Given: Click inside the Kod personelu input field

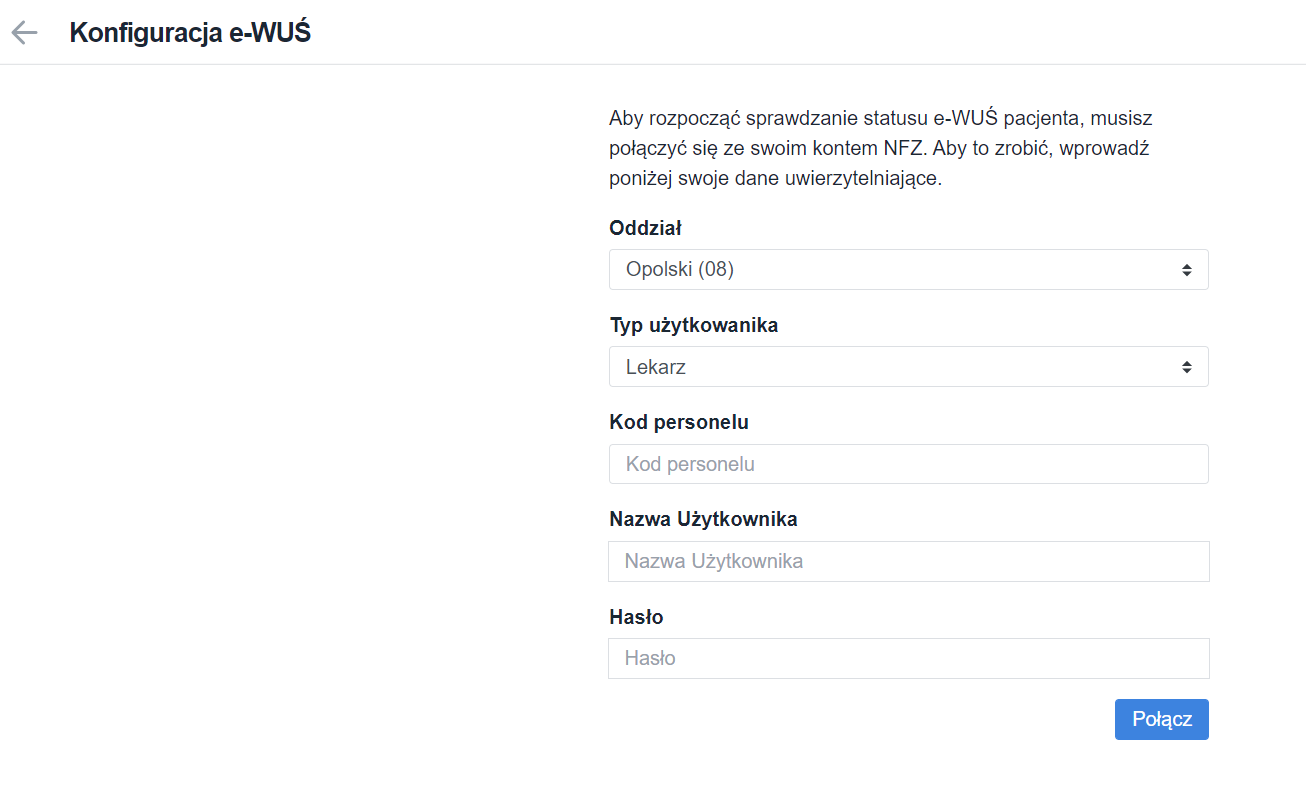Looking at the screenshot, I should coord(908,463).
